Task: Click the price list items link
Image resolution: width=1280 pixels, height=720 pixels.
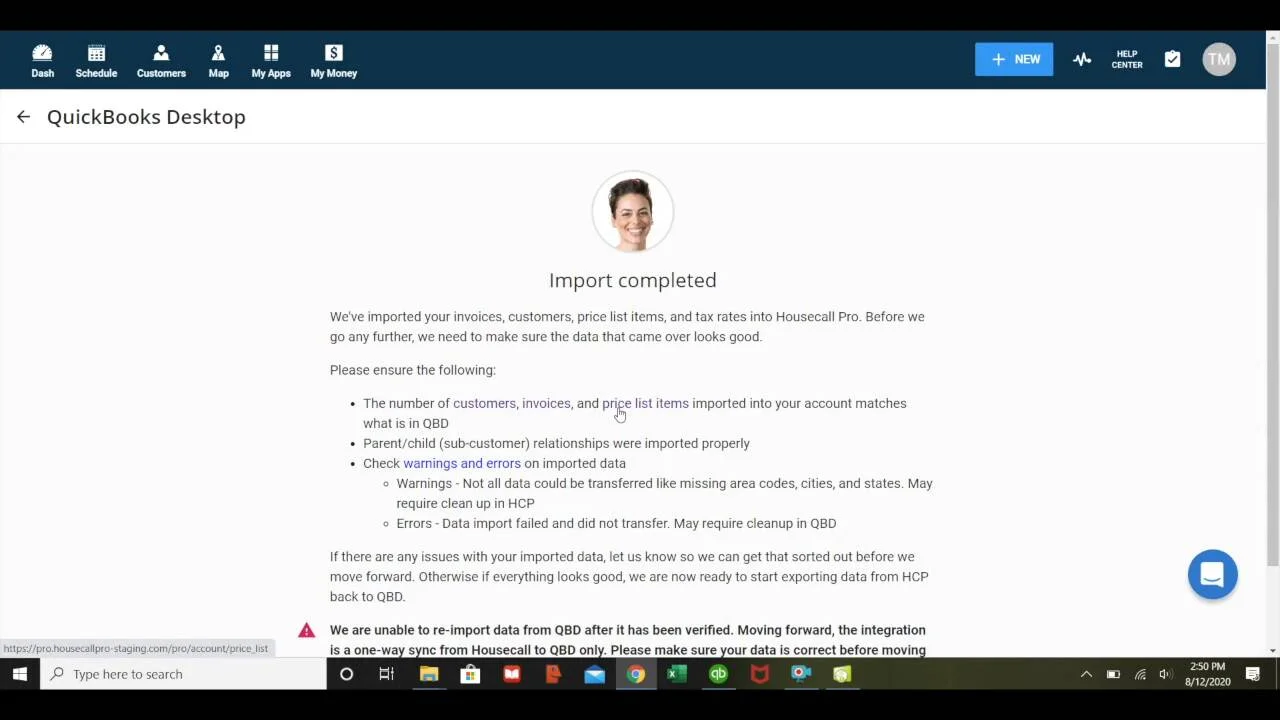Action: pos(645,403)
